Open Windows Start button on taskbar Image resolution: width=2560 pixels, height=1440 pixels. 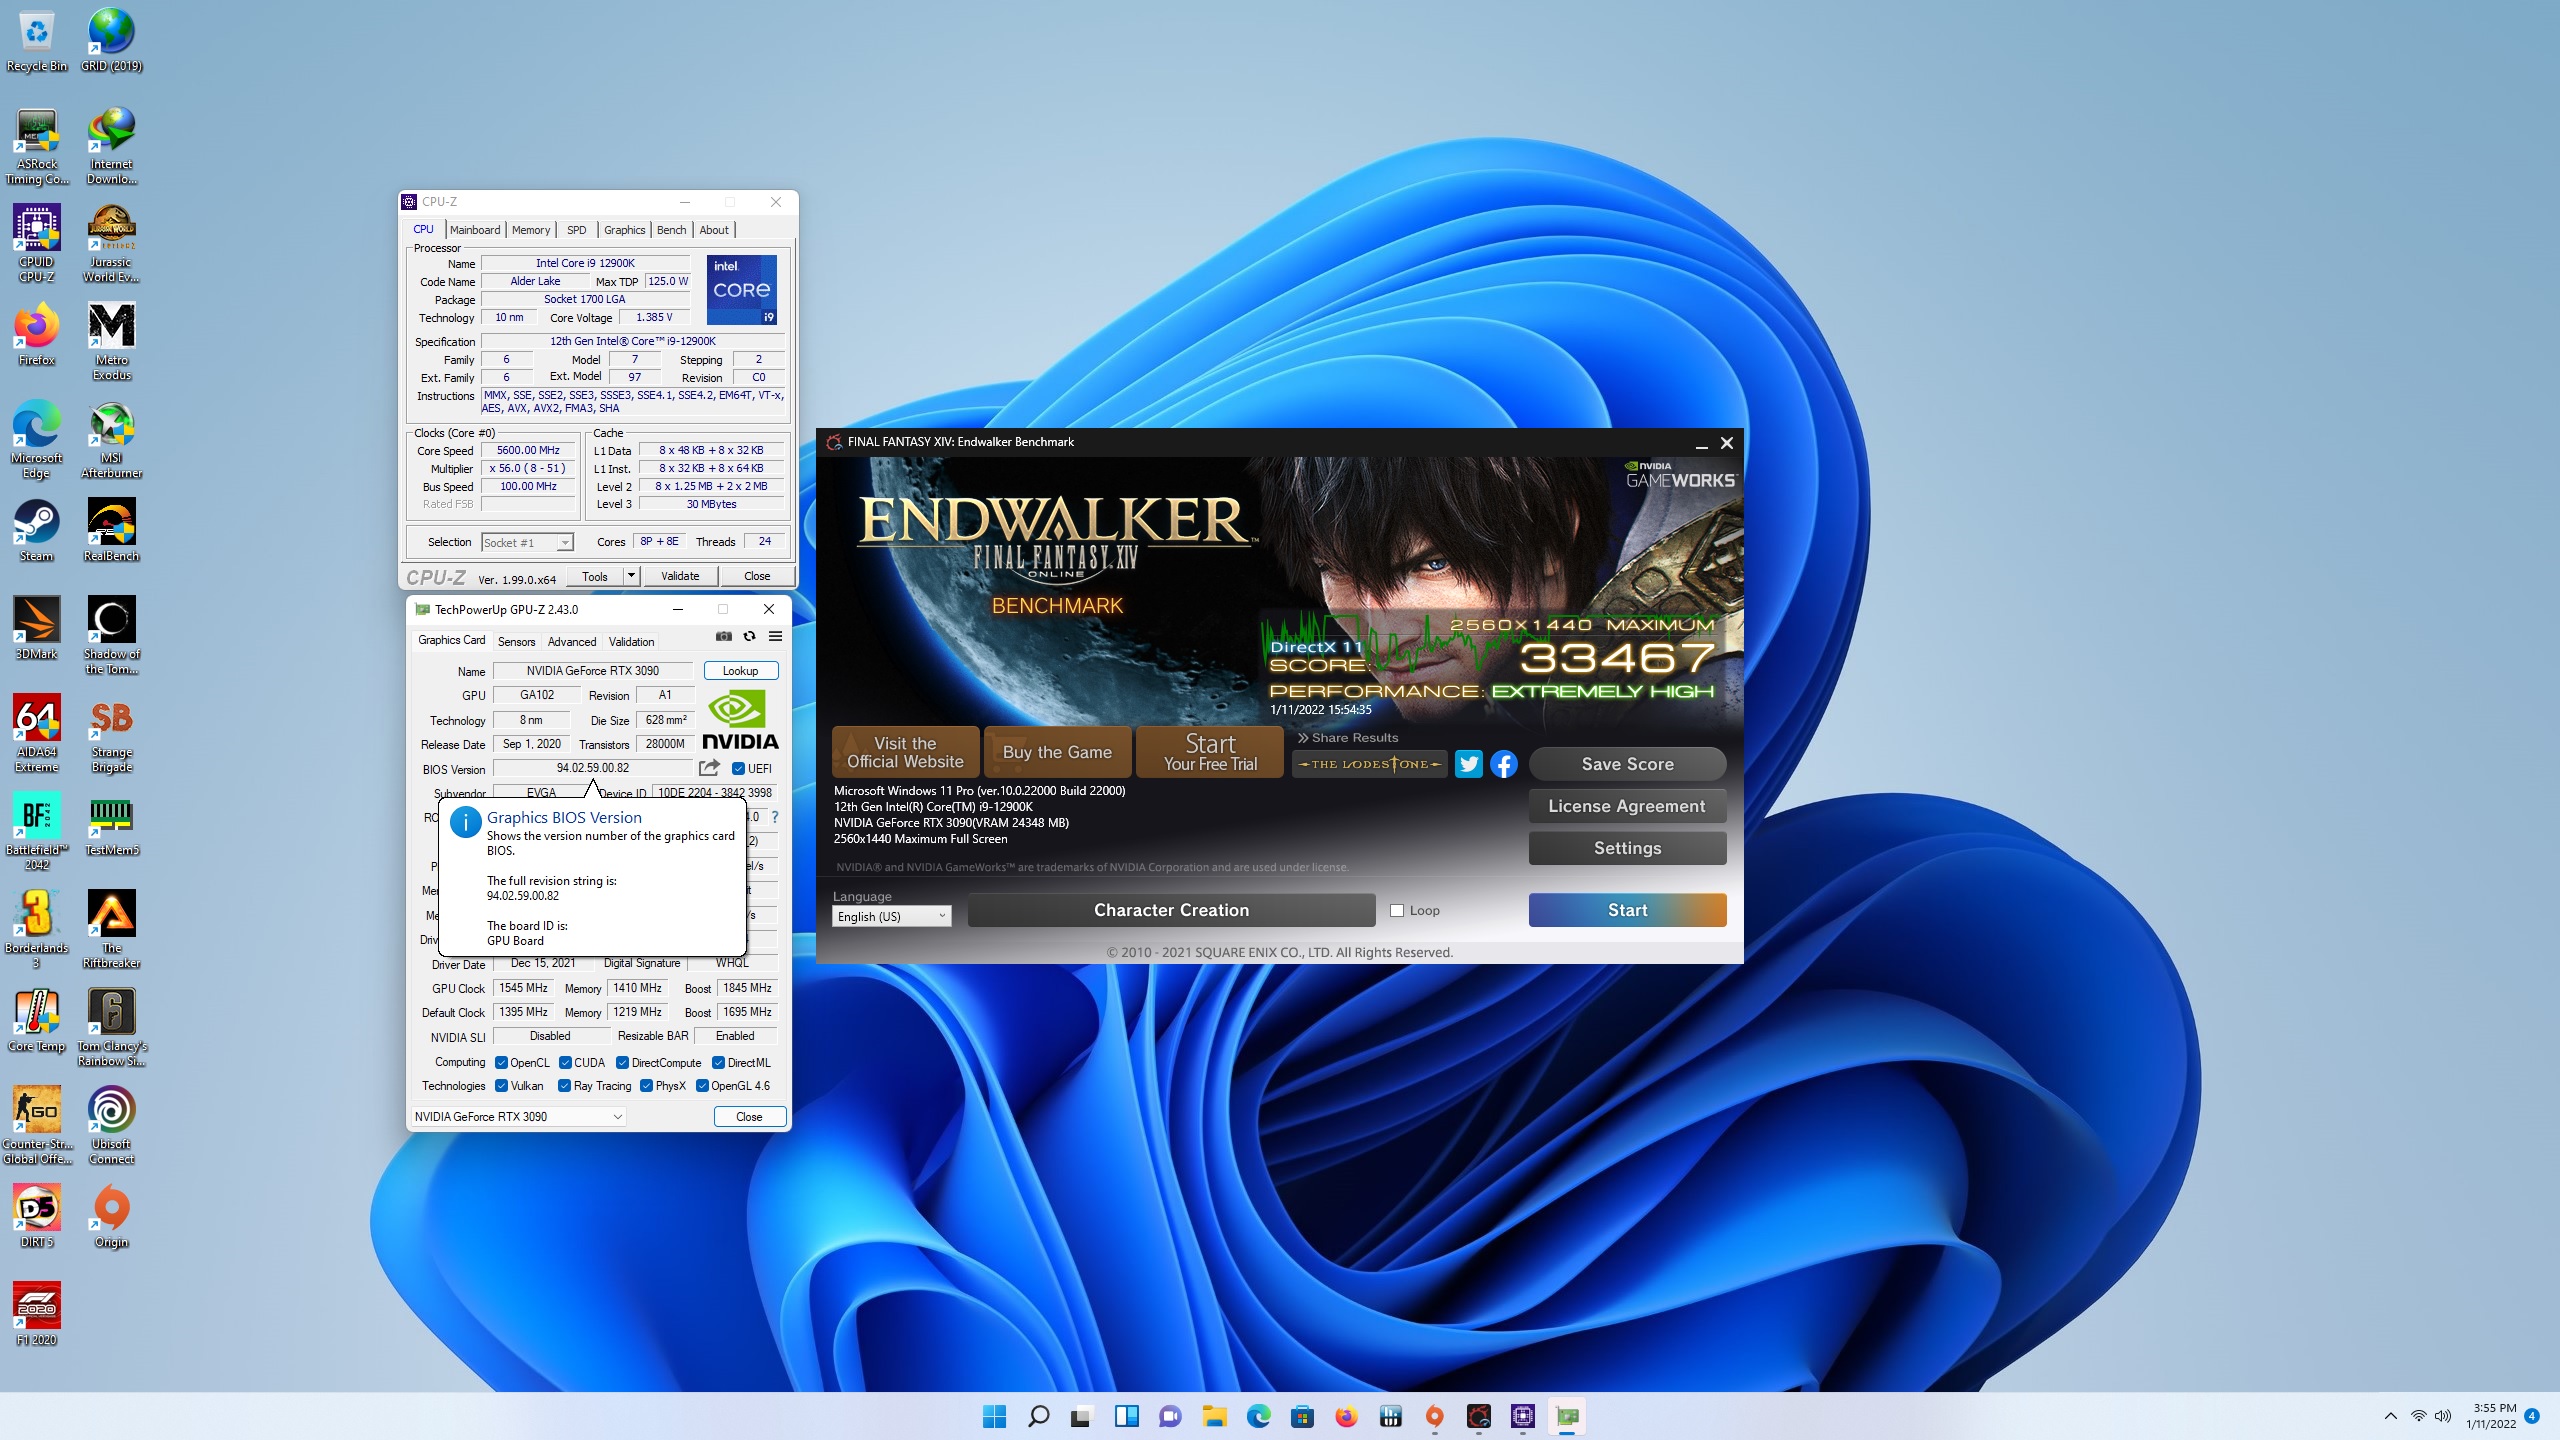coord(994,1416)
